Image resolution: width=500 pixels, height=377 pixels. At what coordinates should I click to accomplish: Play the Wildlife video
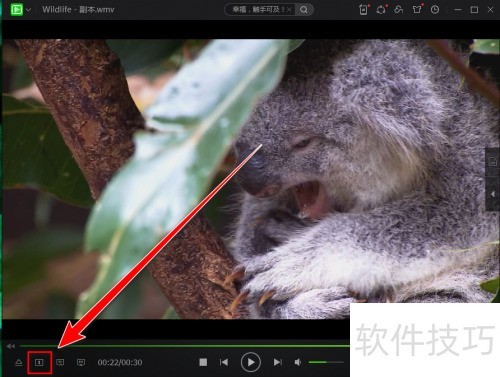coord(251,362)
